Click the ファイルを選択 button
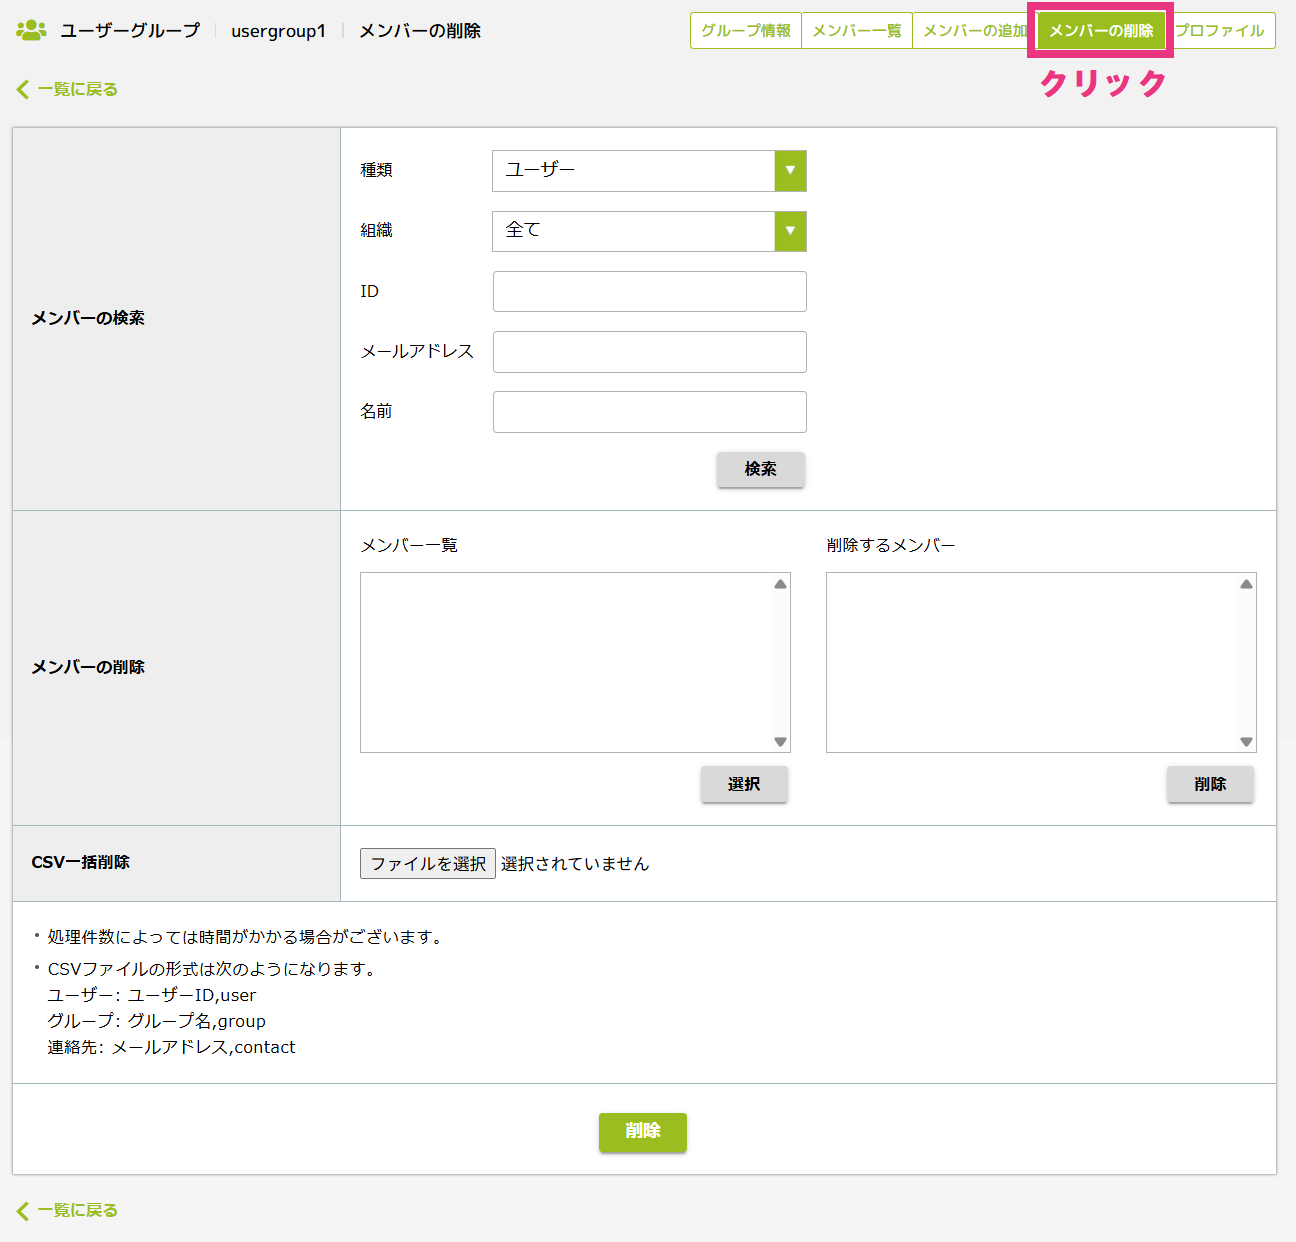This screenshot has width=1296, height=1242. [428, 864]
